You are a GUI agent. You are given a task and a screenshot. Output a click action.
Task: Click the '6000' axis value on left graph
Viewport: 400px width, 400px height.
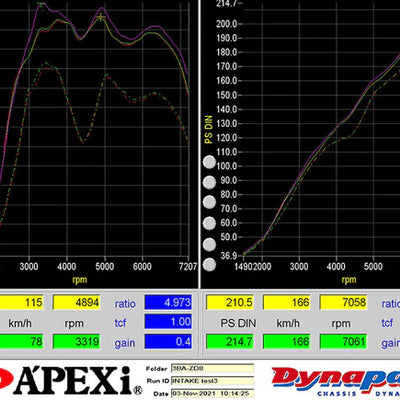pos(142,267)
